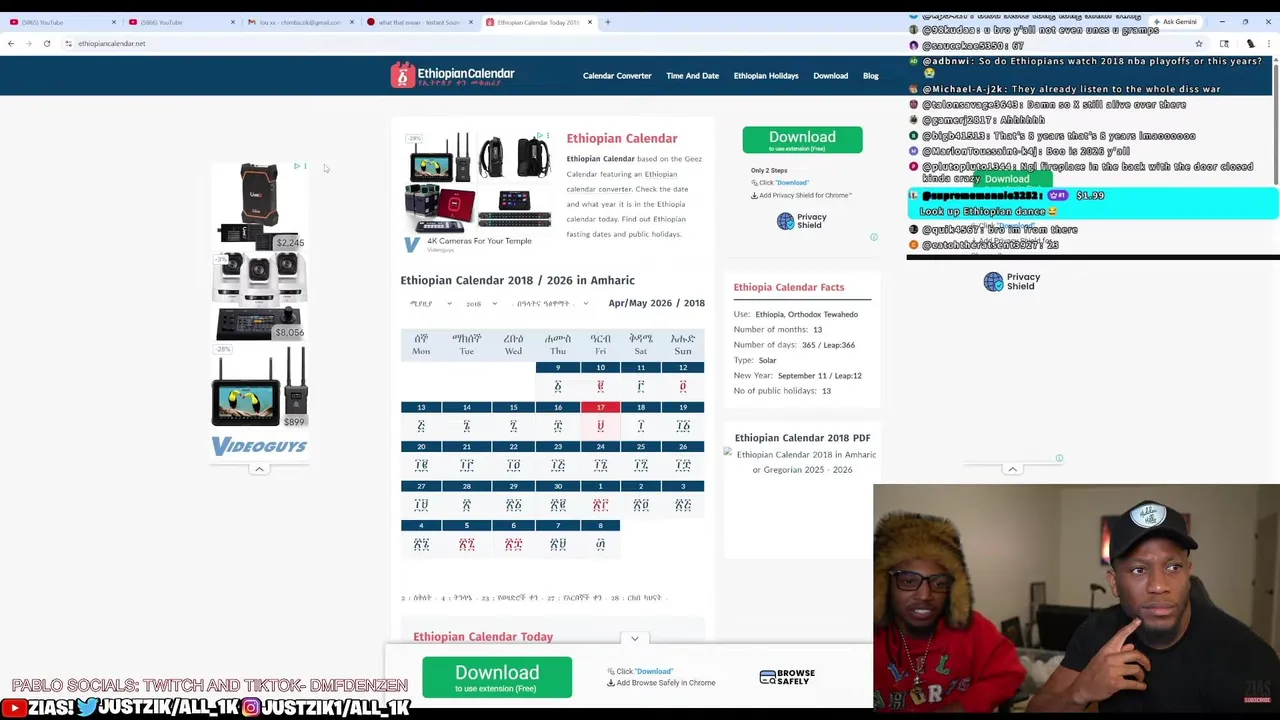Click supremenamie super chat $1.99 message
Viewport: 1280px width, 720px height.
click(1093, 203)
